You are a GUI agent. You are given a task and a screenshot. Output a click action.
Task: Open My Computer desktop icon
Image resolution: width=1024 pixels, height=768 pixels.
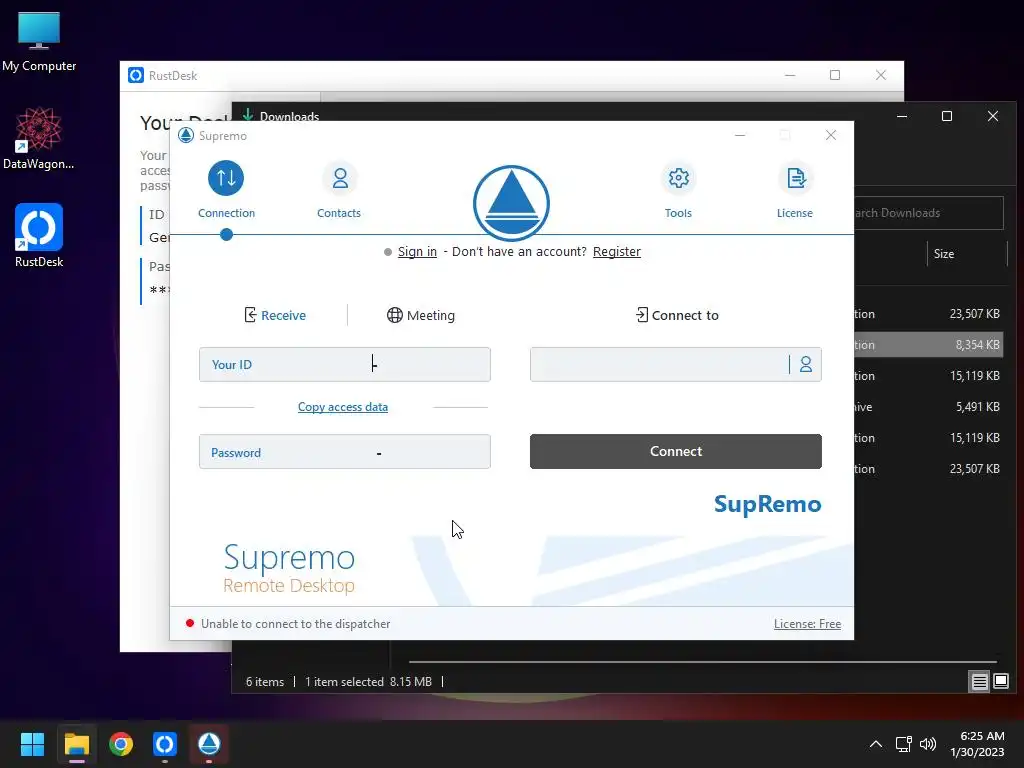click(39, 41)
